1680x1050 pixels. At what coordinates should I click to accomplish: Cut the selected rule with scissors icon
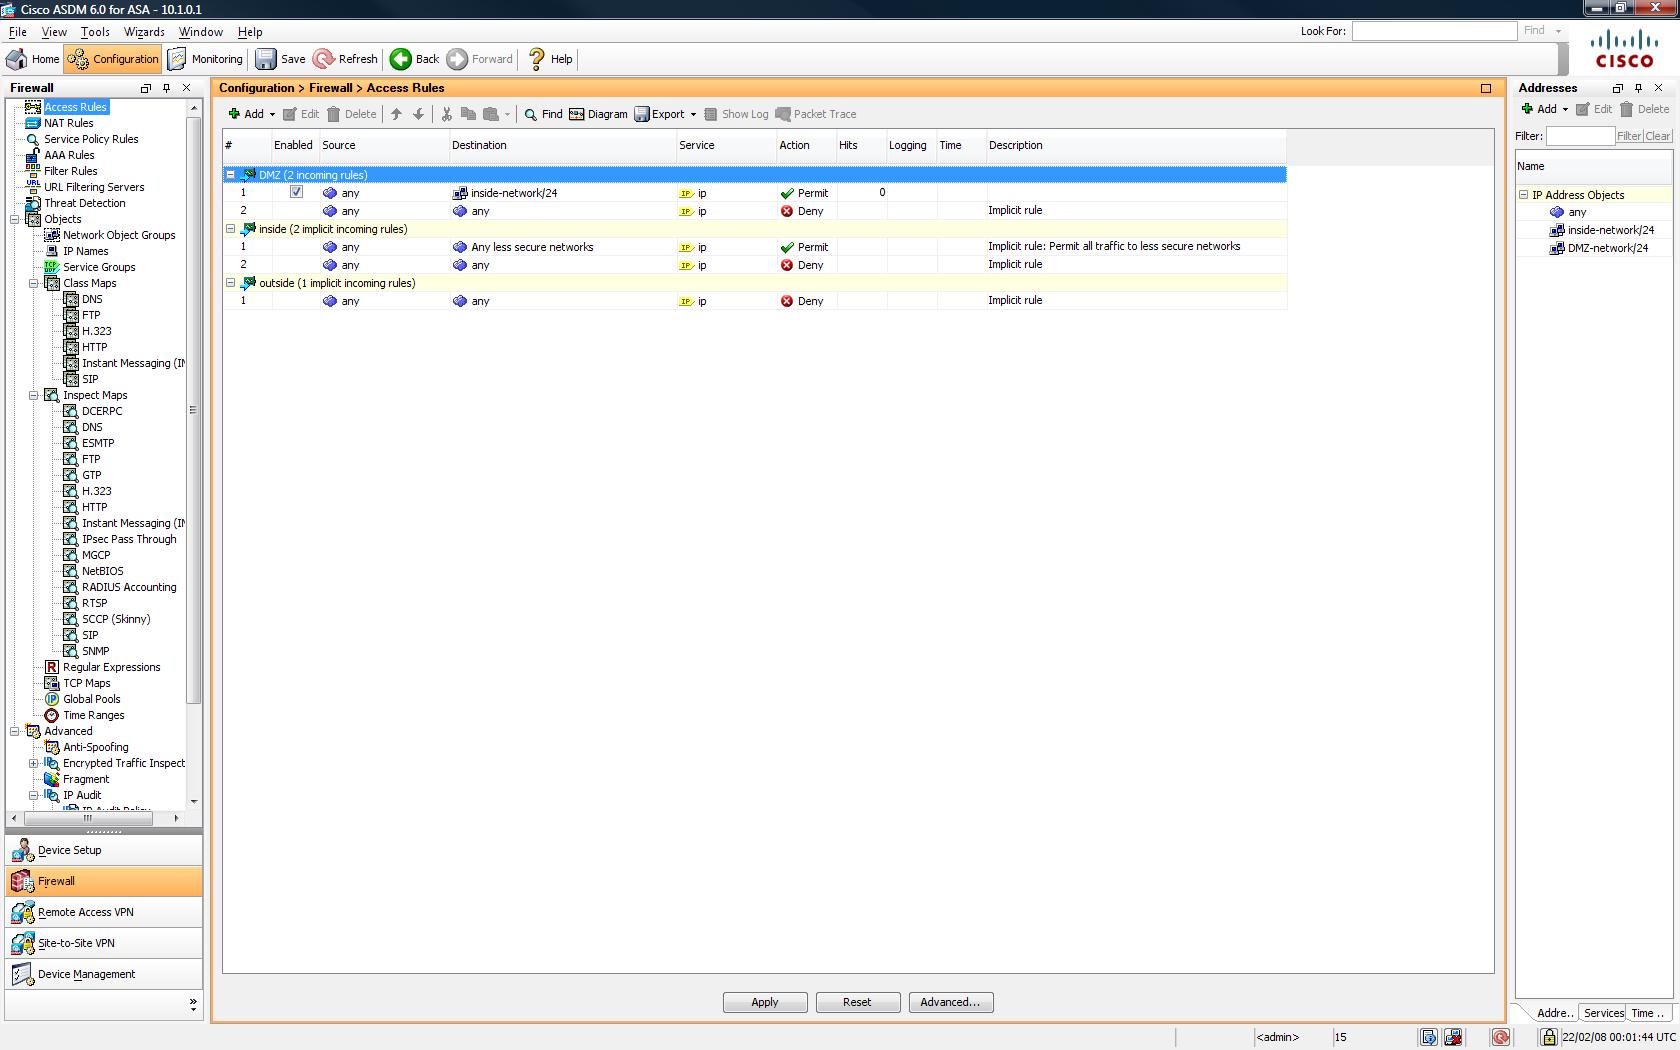click(x=446, y=114)
